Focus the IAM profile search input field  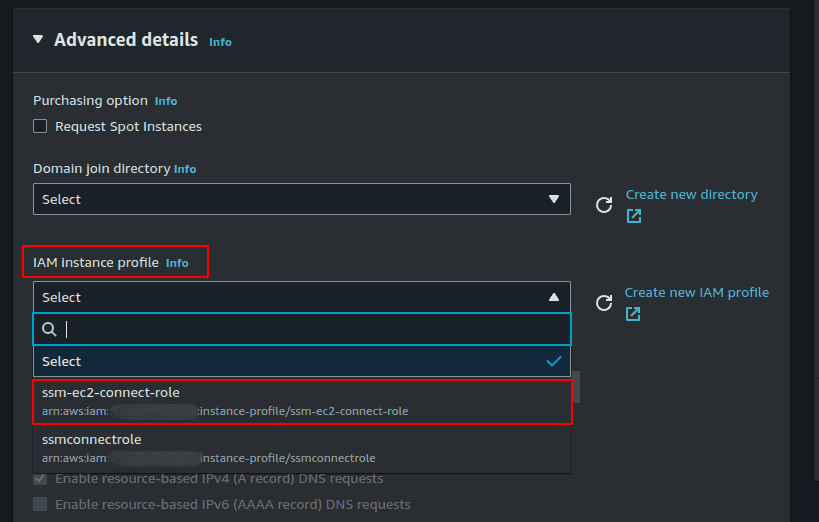point(310,329)
